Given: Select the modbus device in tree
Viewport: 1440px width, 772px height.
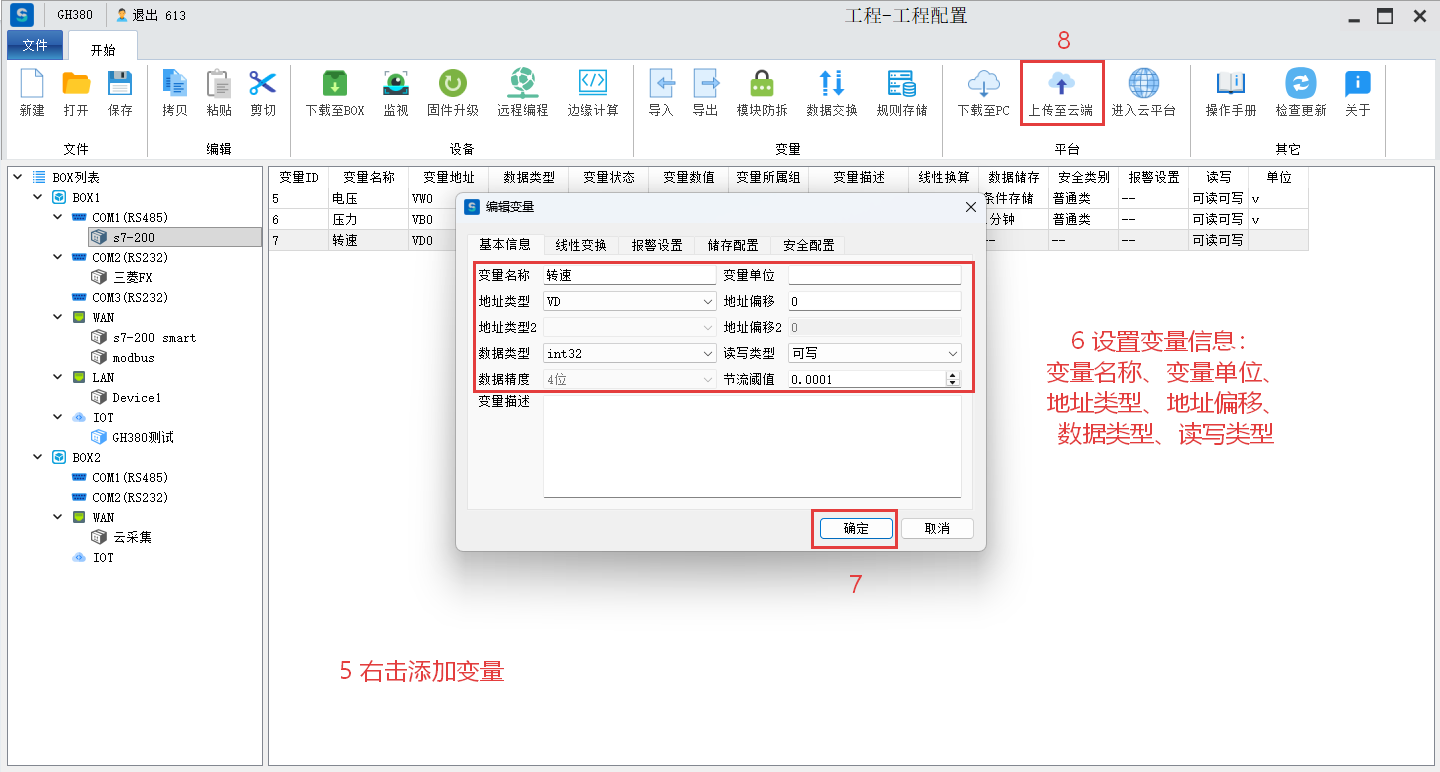Looking at the screenshot, I should pos(123,357).
